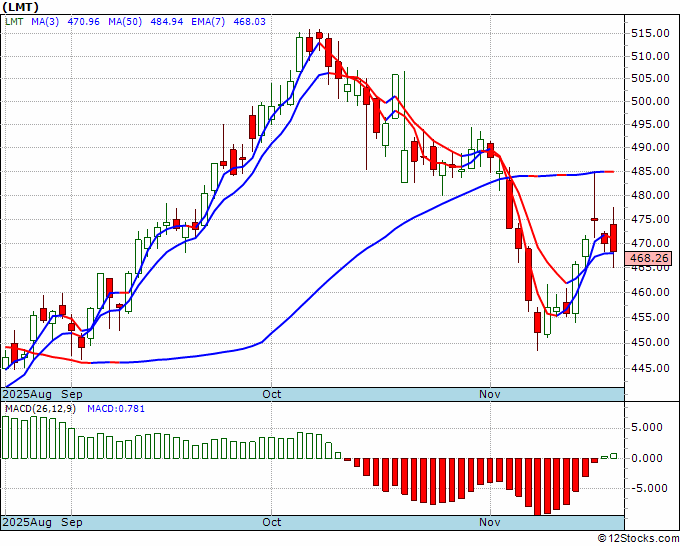680x546 pixels.
Task: Click the Nov label on MACD time axis
Action: (x=490, y=522)
